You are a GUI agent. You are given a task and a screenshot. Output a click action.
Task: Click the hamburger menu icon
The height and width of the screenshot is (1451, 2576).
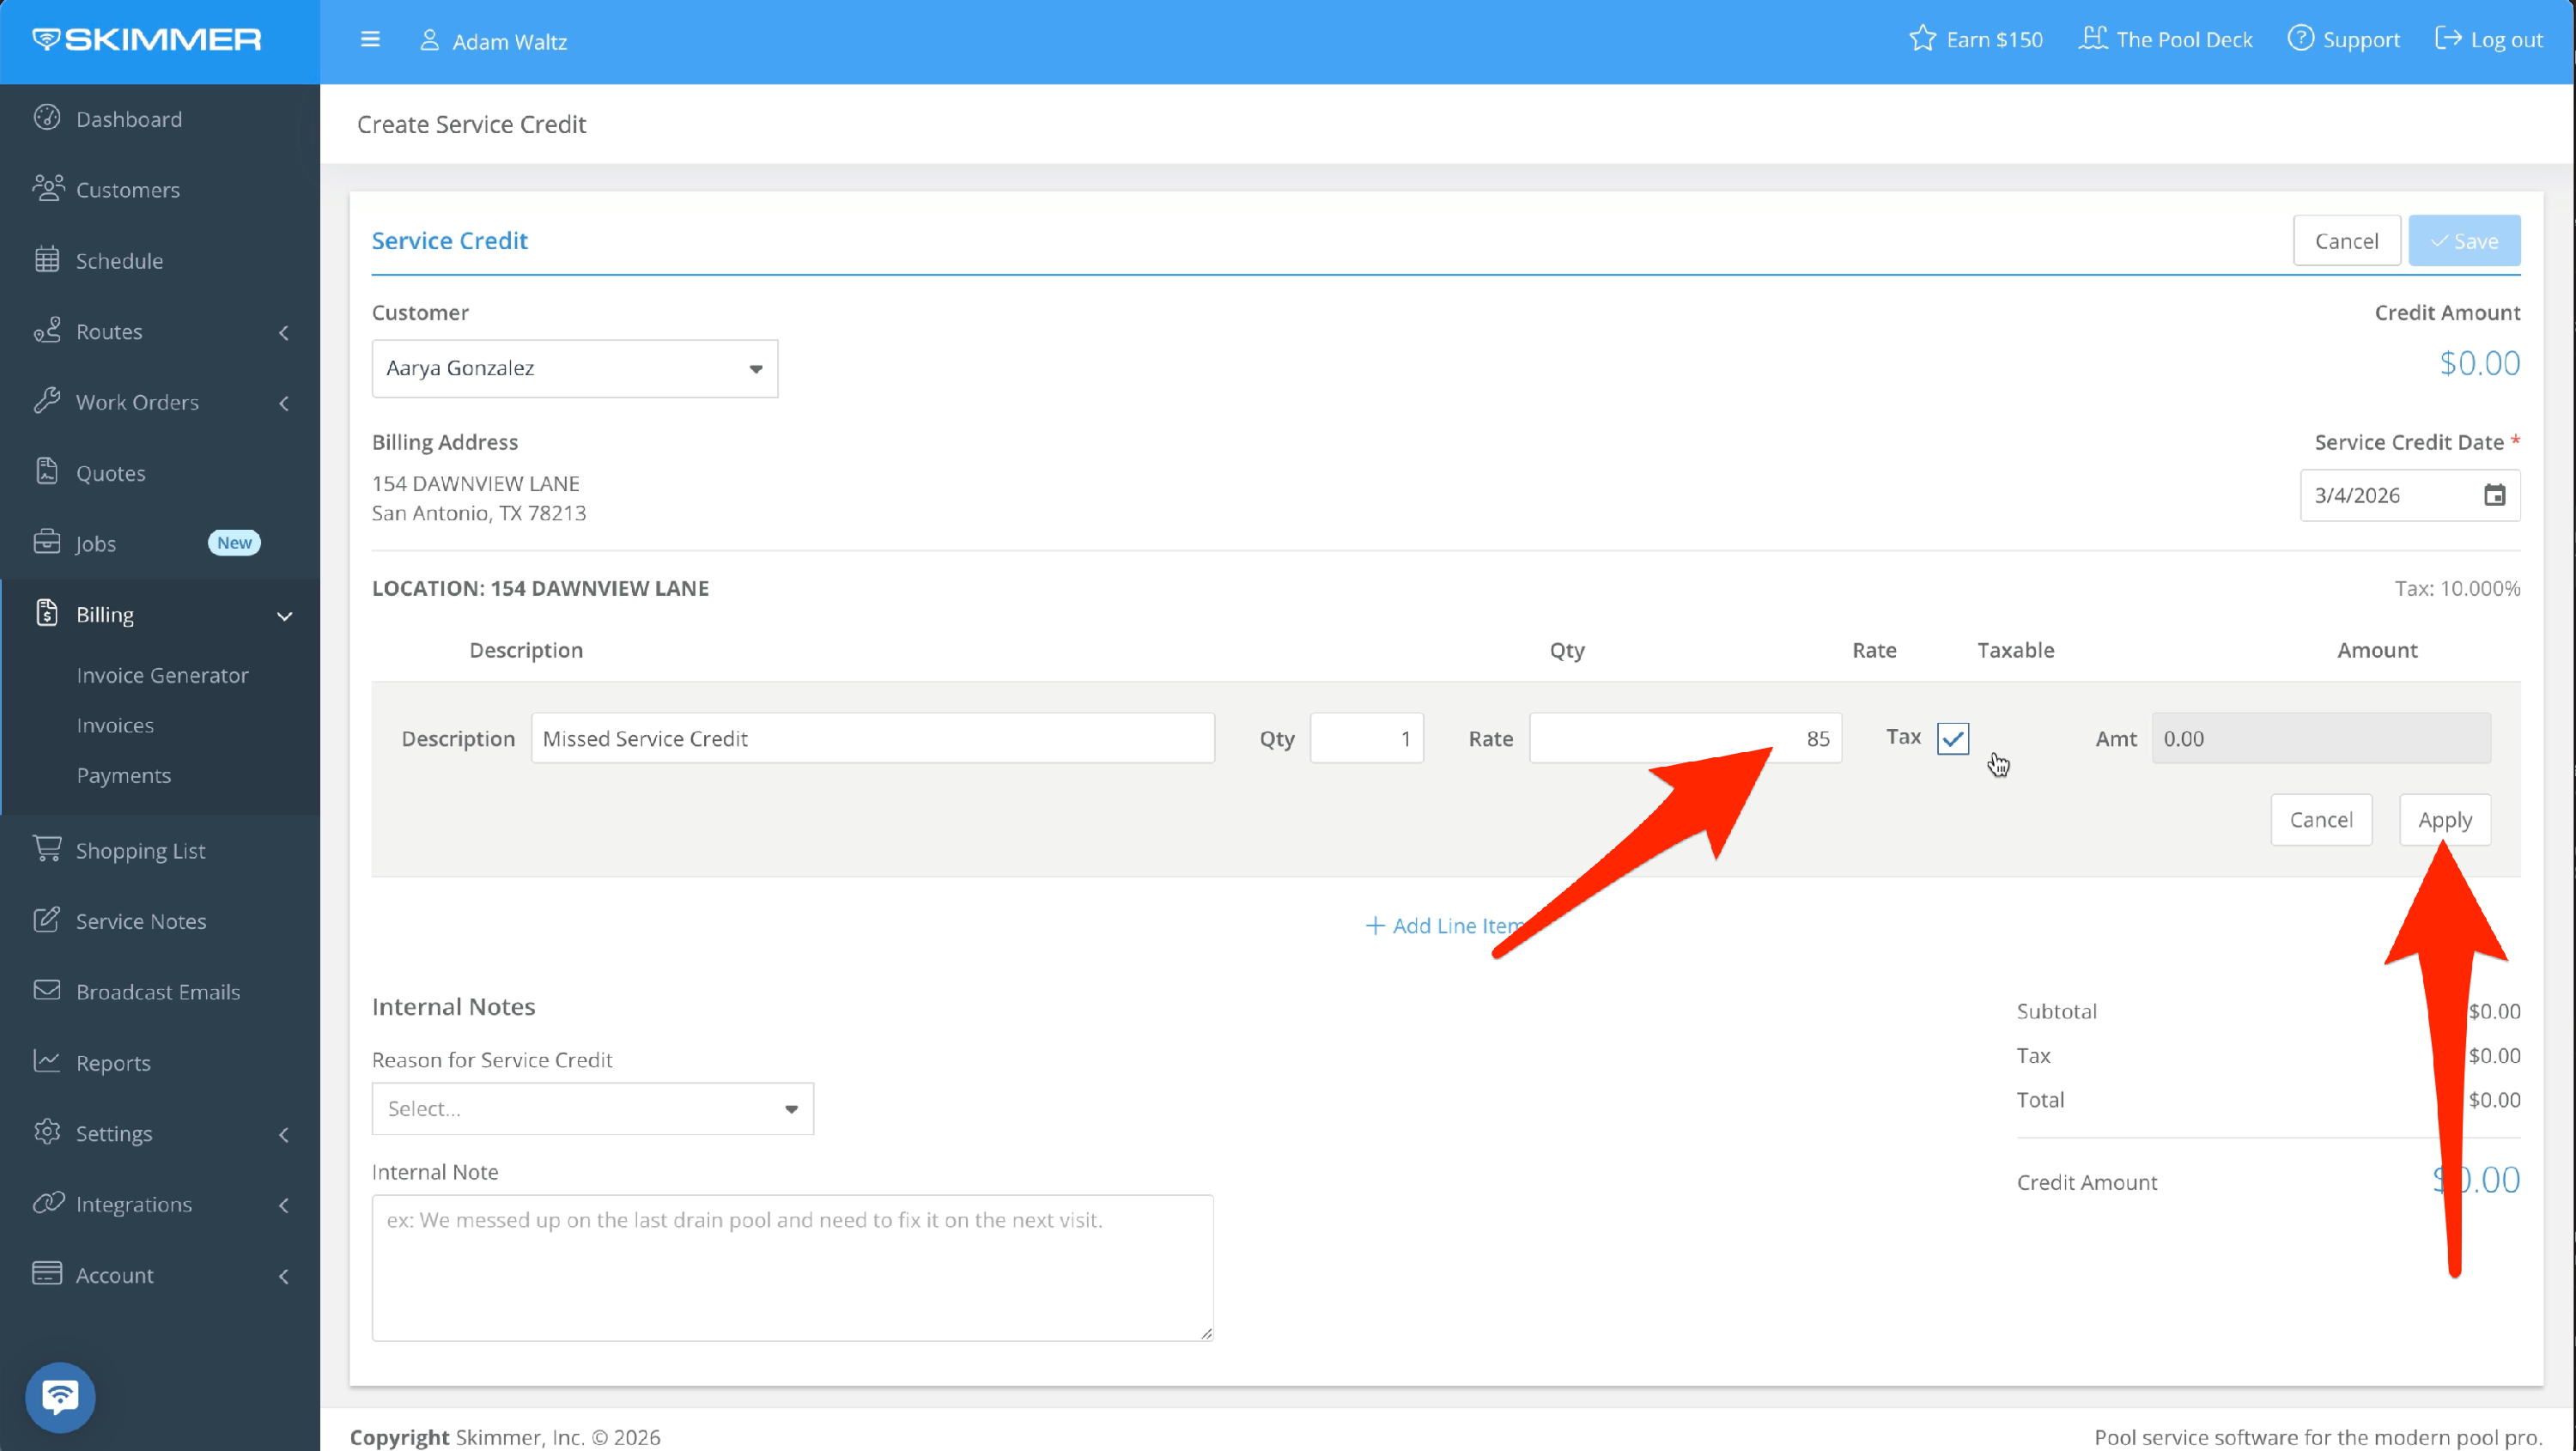tap(370, 40)
